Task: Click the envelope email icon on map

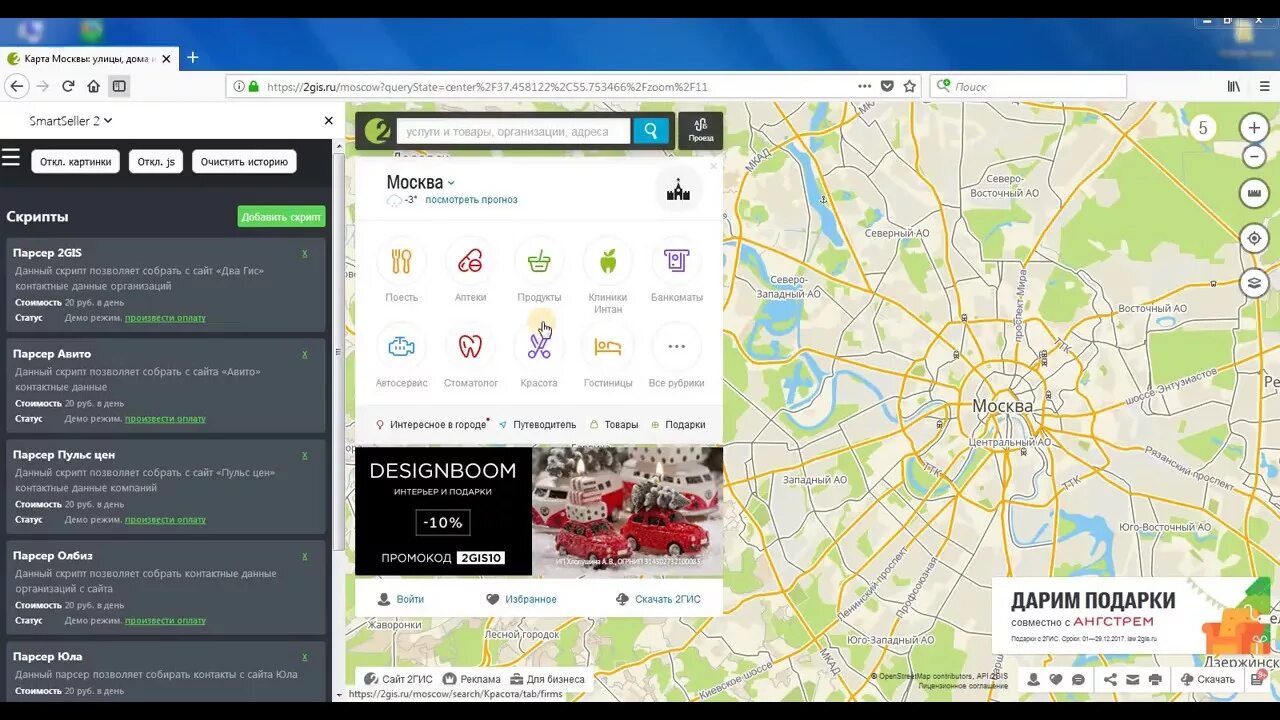Action: (x=1133, y=679)
